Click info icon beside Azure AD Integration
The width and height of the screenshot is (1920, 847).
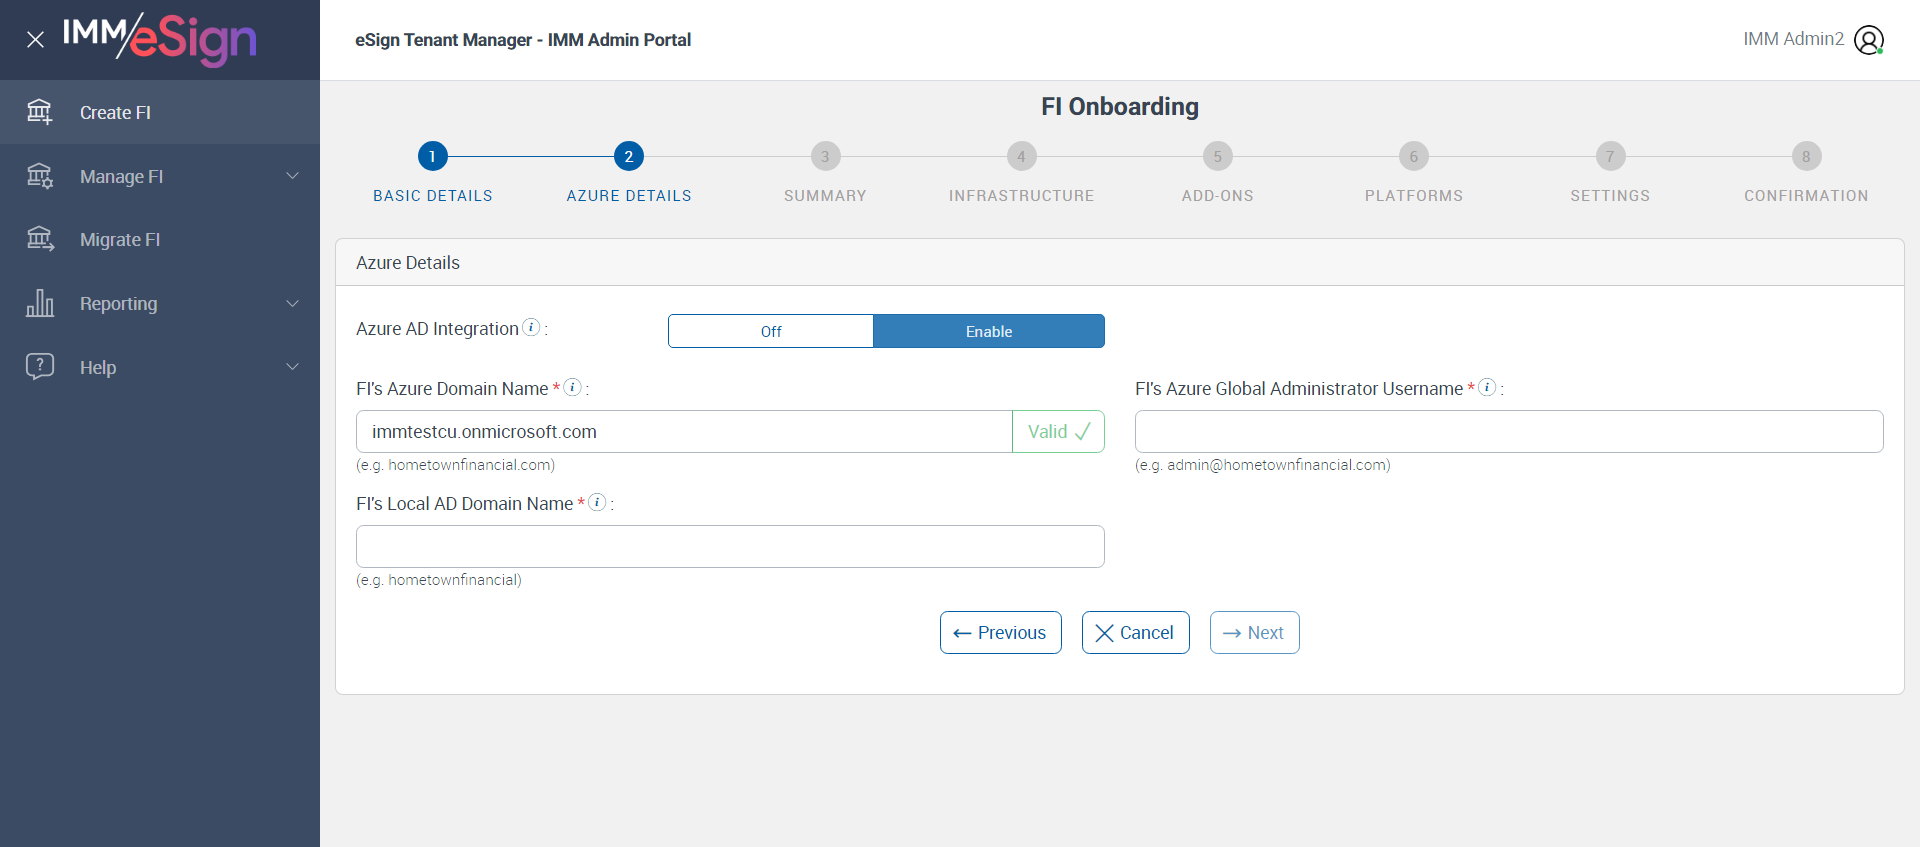(532, 327)
